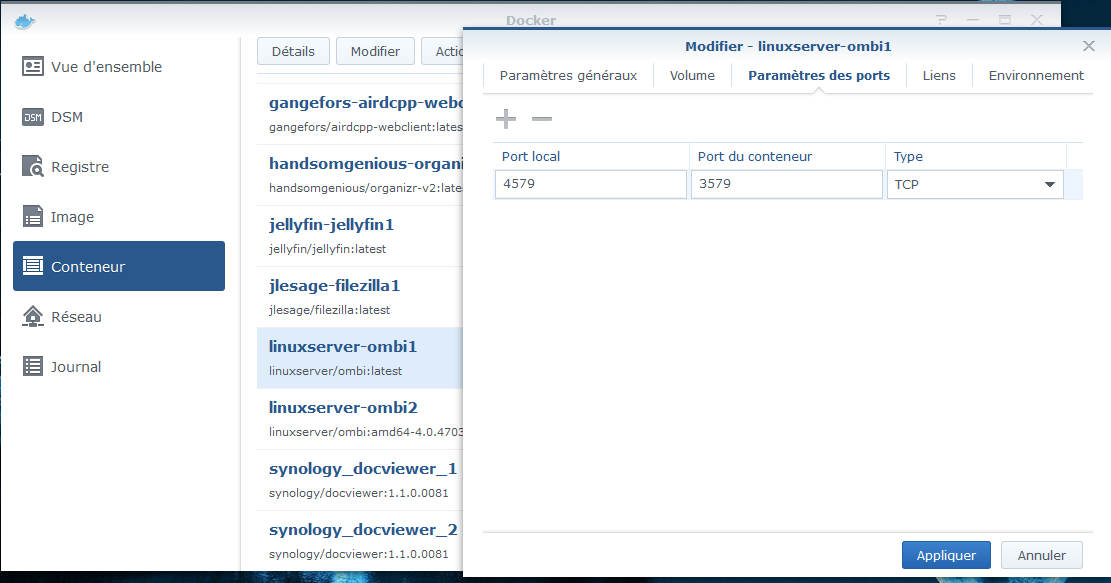This screenshot has width=1111, height=583.
Task: Close the Modifier dialog with X
Action: (1089, 46)
